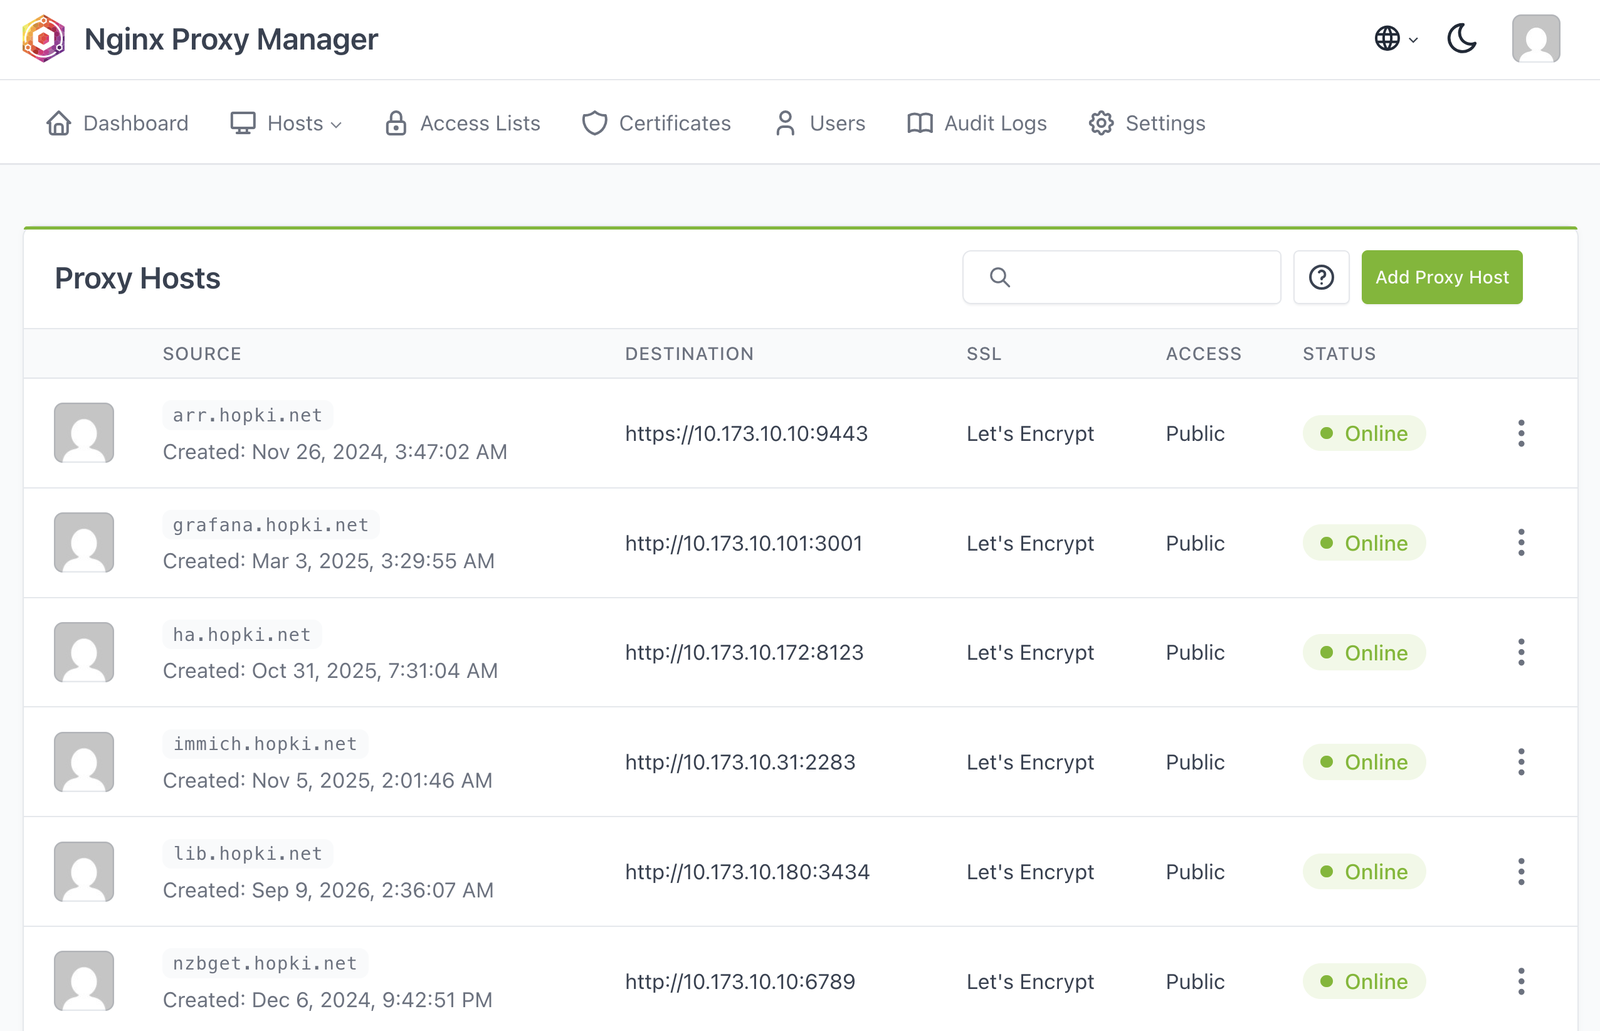Click the Nginx Proxy Manager logo icon
Image resolution: width=1600 pixels, height=1031 pixels.
[x=44, y=39]
